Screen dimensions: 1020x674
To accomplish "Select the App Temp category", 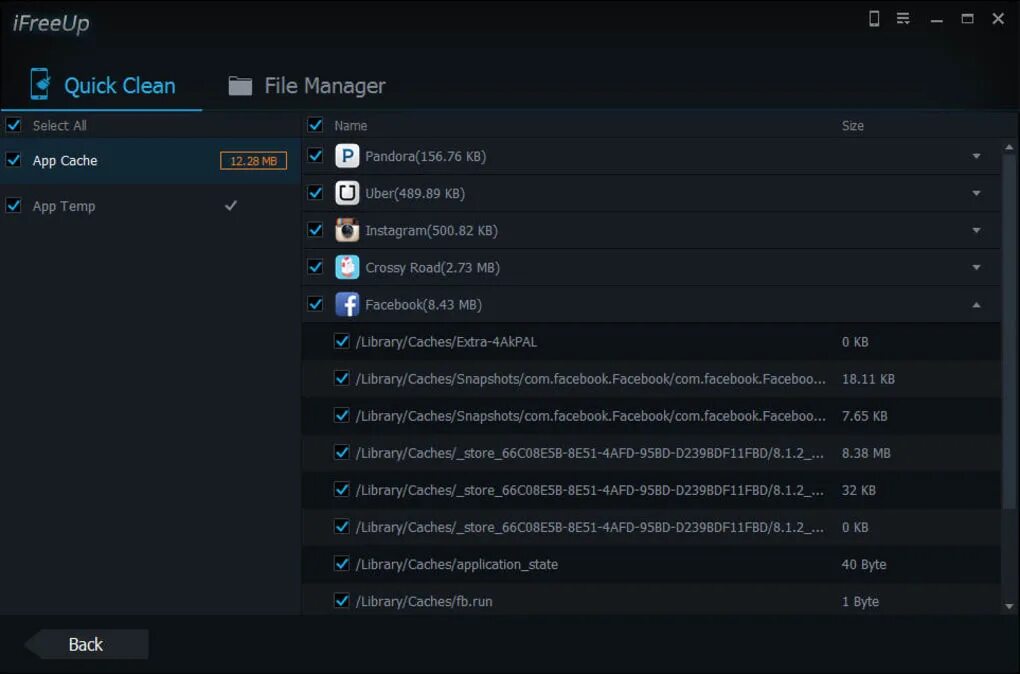I will tap(150, 206).
